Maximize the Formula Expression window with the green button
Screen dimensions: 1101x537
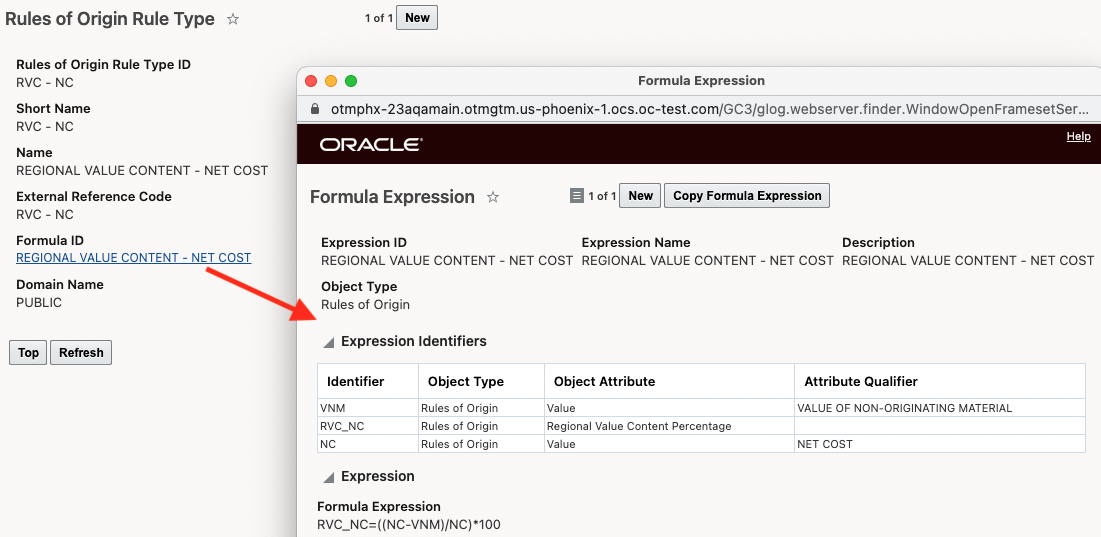pos(351,81)
